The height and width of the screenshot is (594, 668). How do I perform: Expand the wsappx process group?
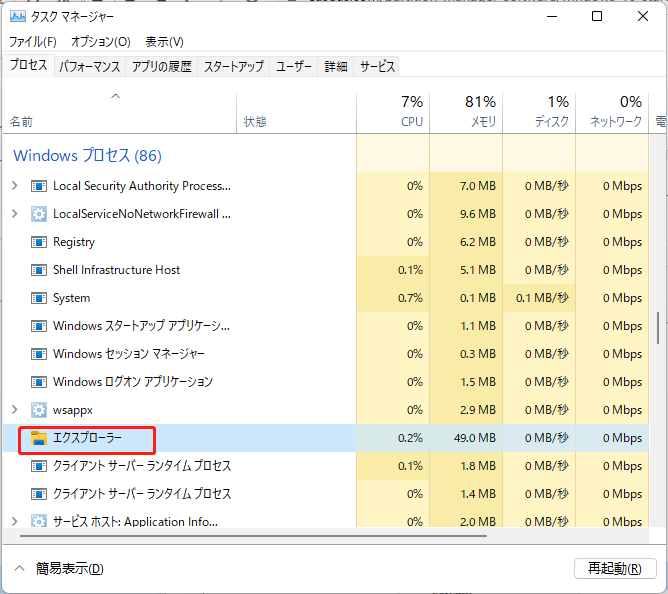14,410
